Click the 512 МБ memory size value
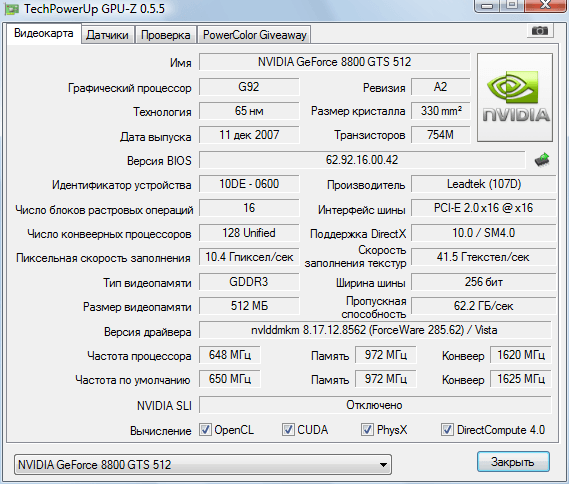 (249, 306)
